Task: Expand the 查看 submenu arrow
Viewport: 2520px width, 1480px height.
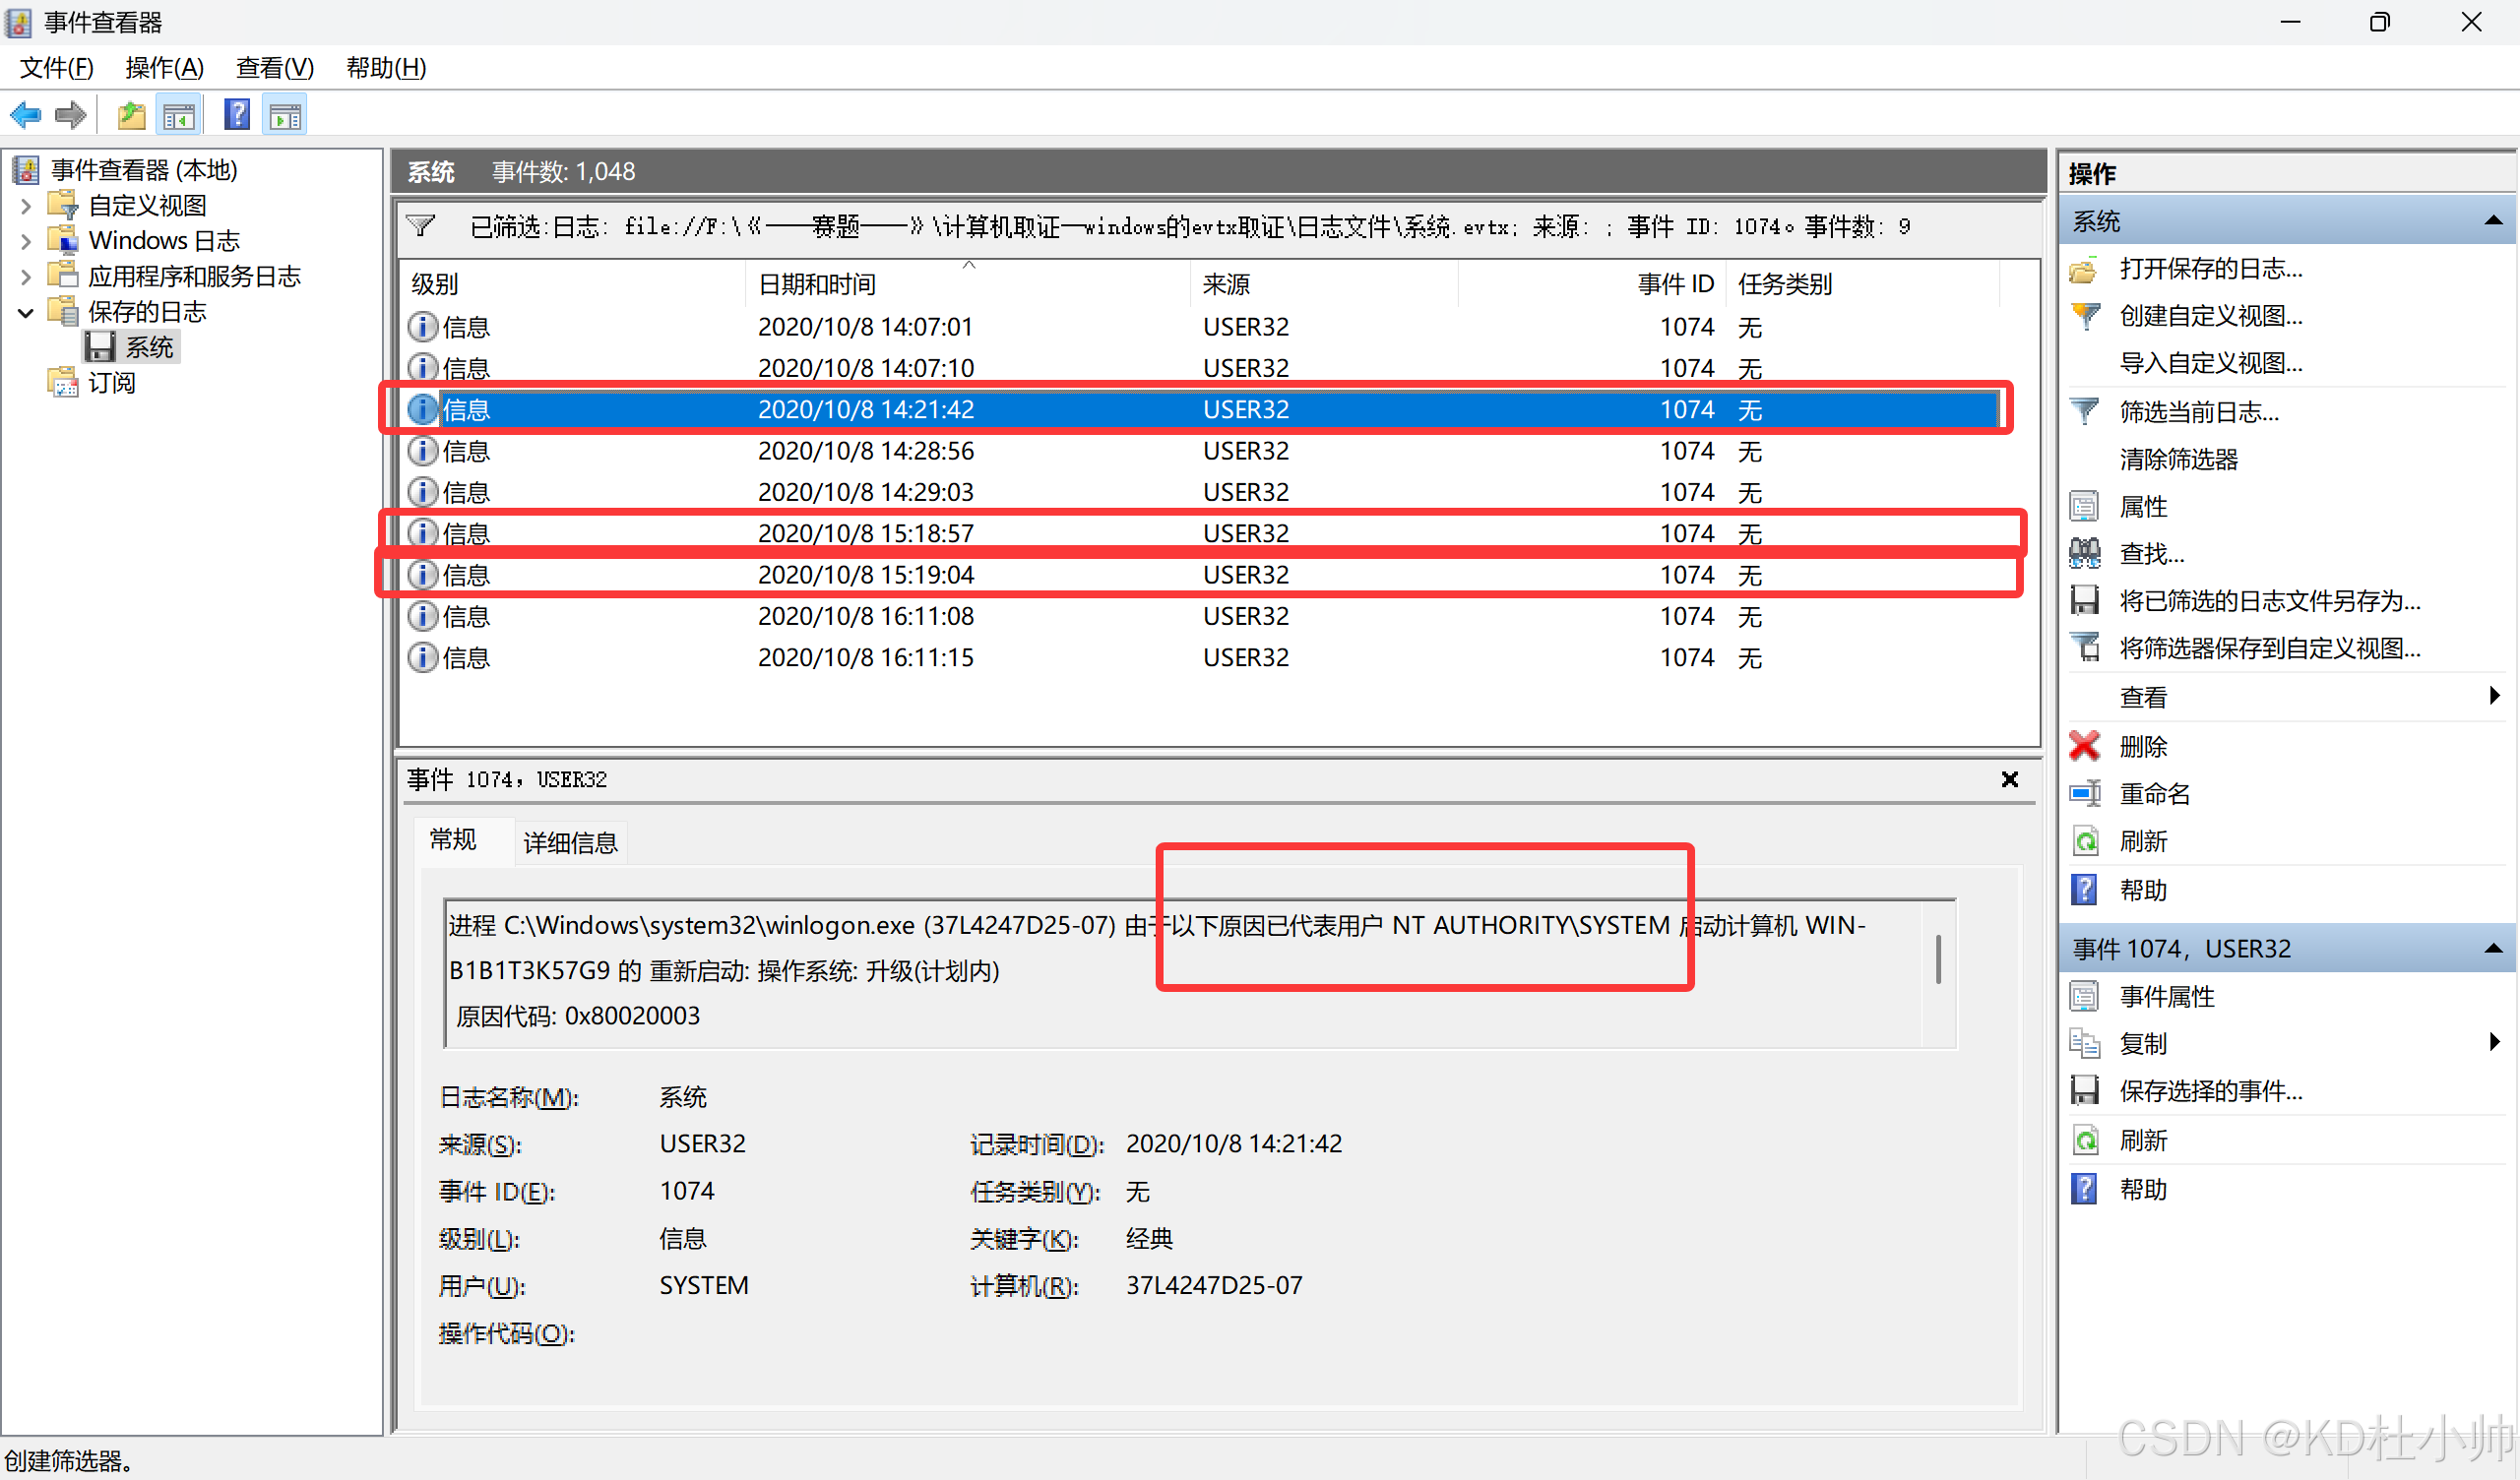Action: (x=2494, y=696)
